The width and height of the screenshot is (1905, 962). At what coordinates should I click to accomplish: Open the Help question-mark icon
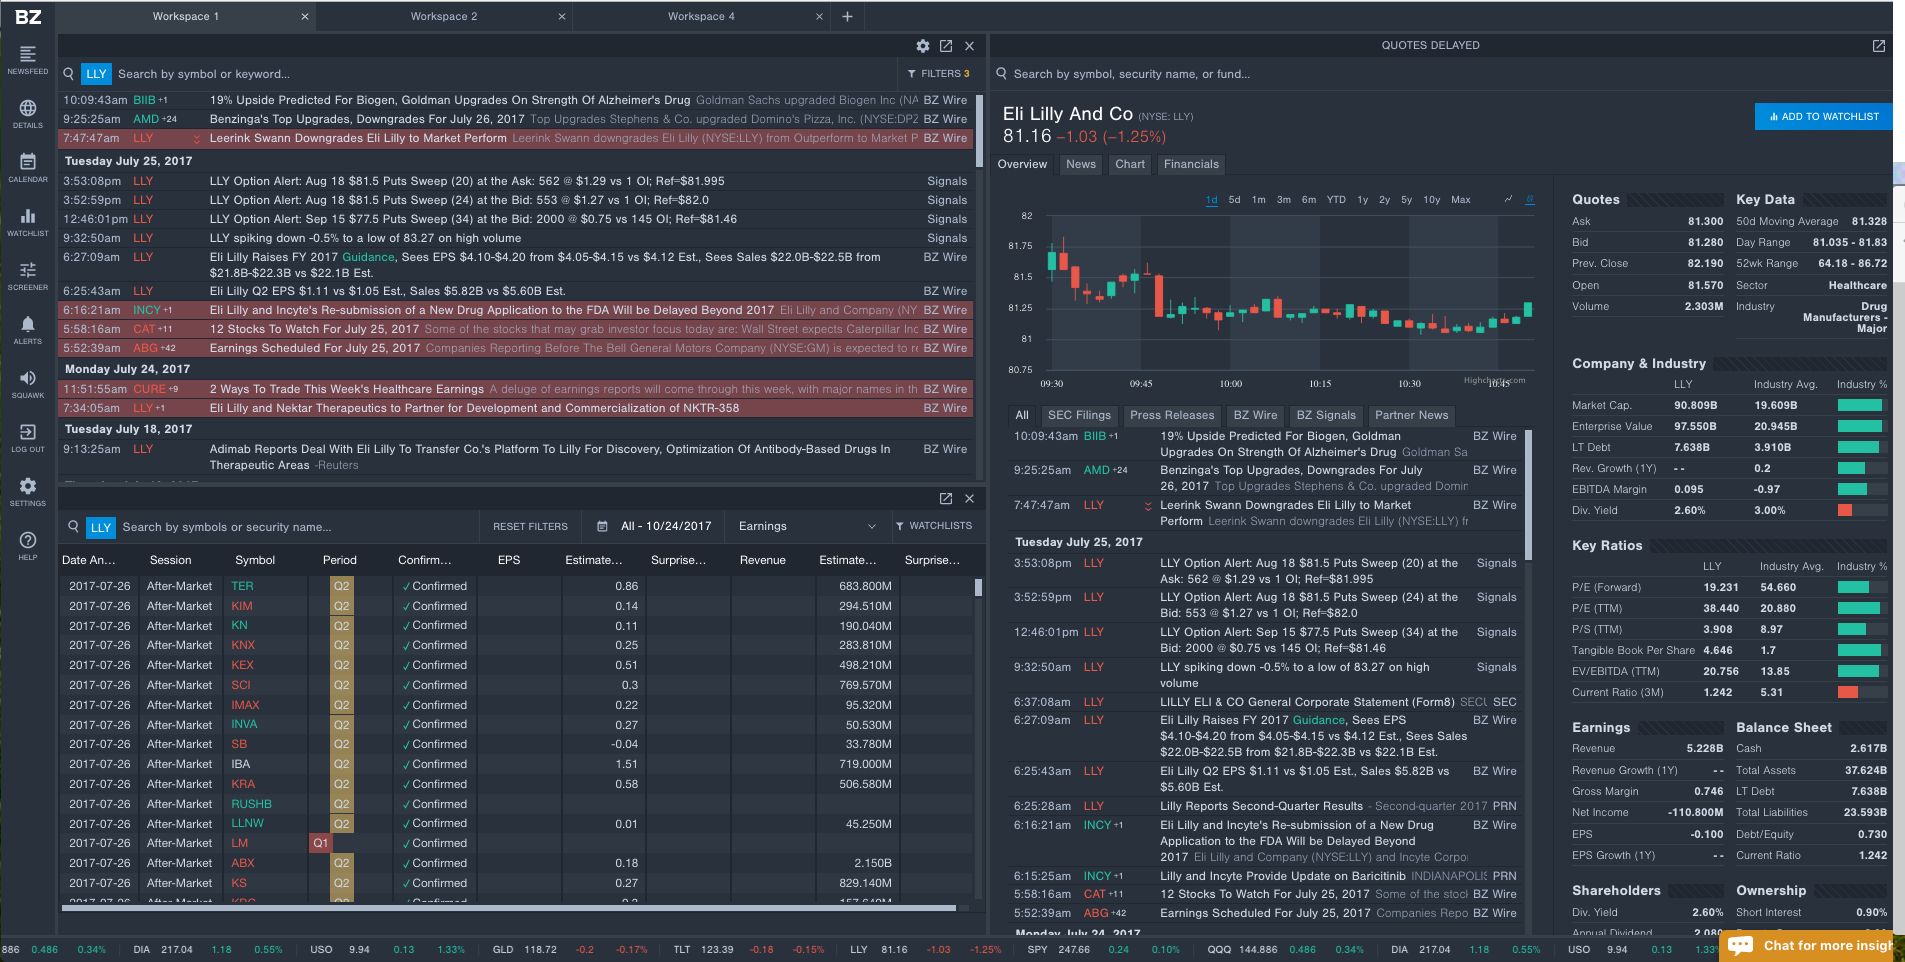tap(28, 540)
